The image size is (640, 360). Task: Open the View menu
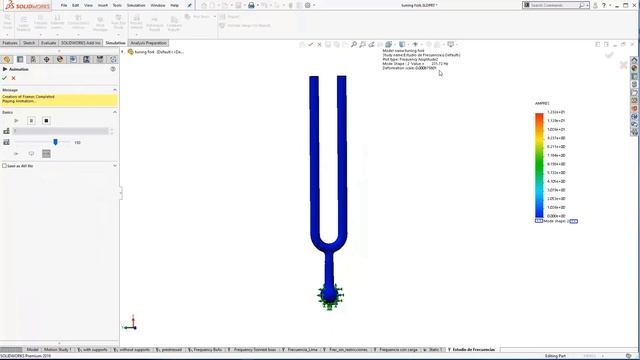(88, 5)
